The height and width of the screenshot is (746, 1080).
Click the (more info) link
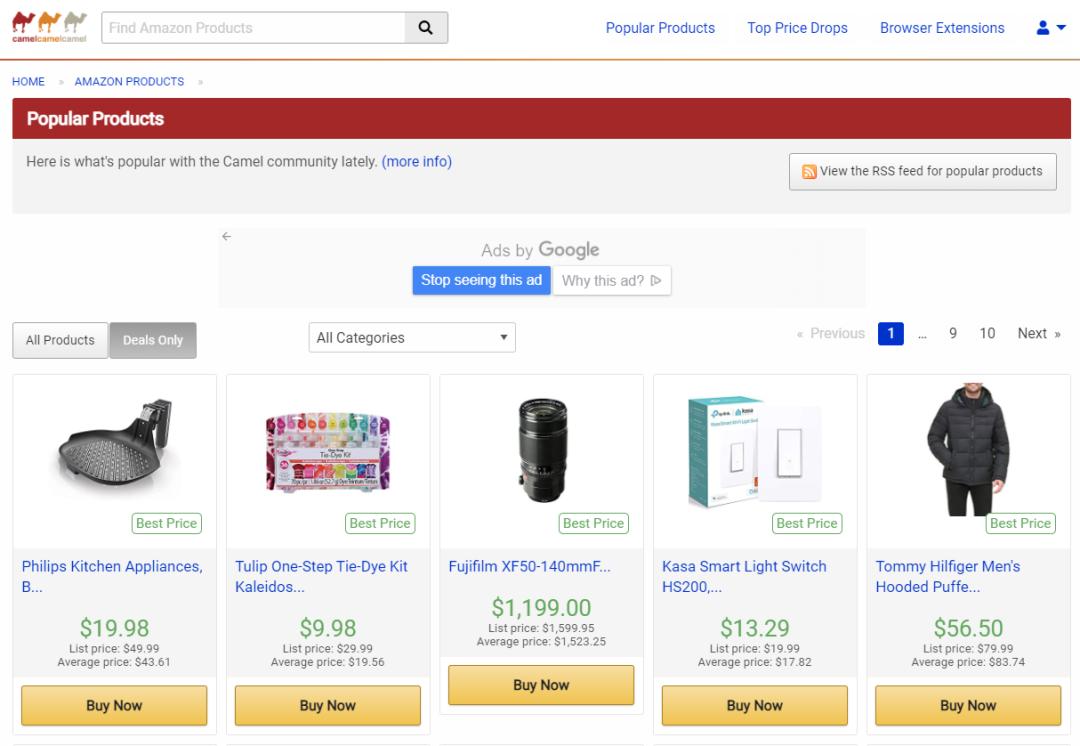(417, 161)
